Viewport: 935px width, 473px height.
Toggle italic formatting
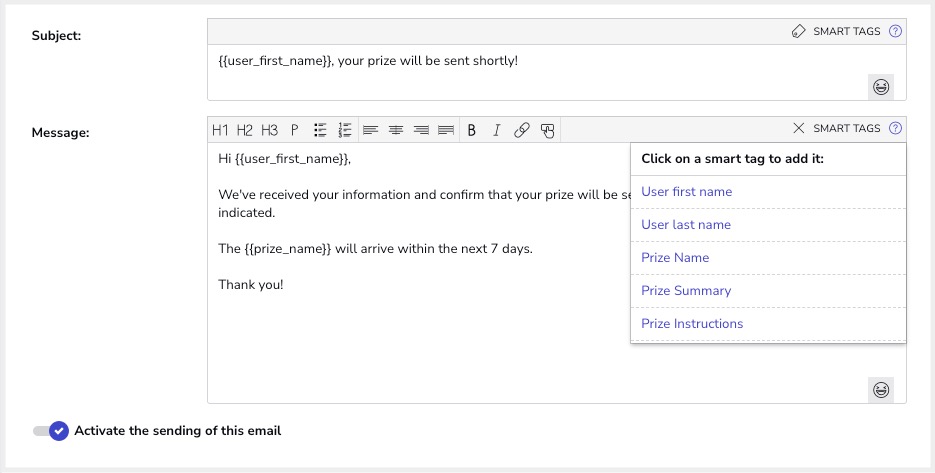click(496, 130)
